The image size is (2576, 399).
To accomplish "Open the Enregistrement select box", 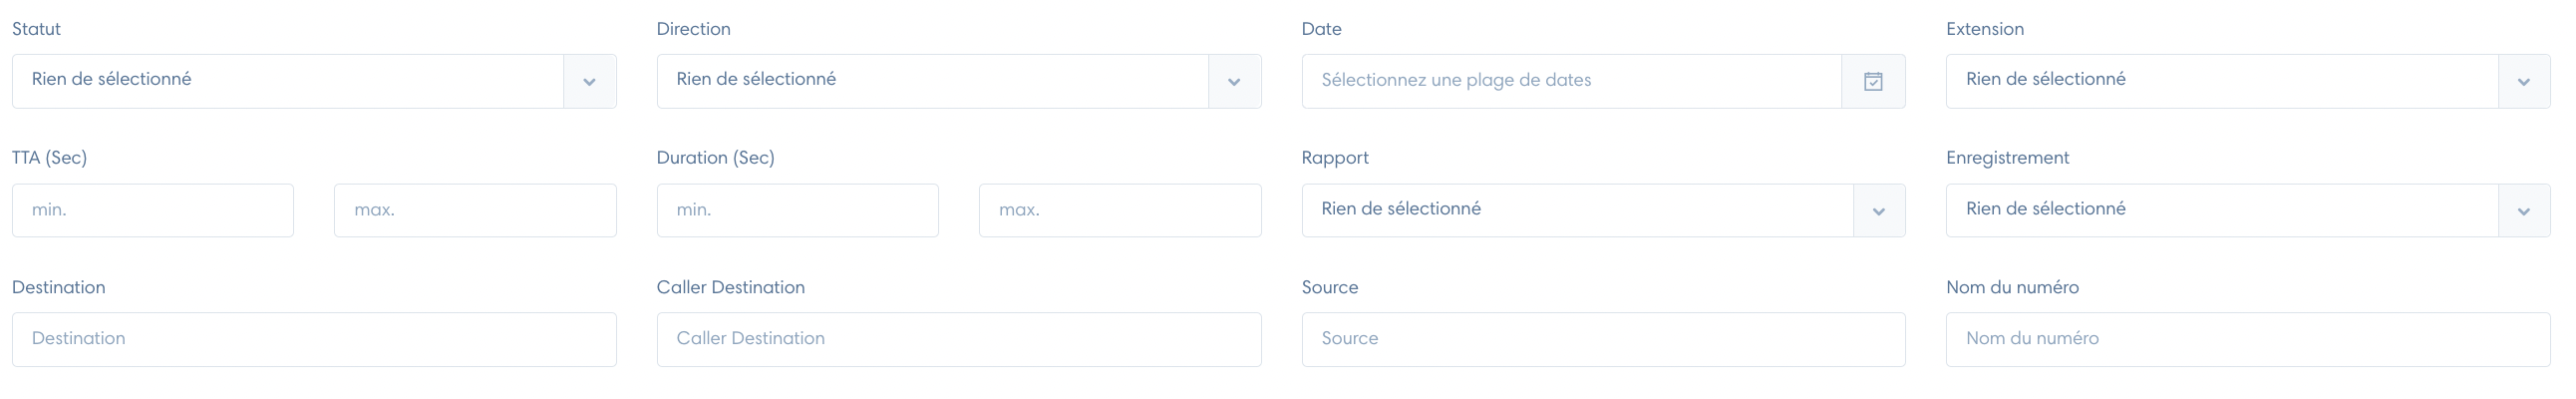I will (x=2248, y=210).
